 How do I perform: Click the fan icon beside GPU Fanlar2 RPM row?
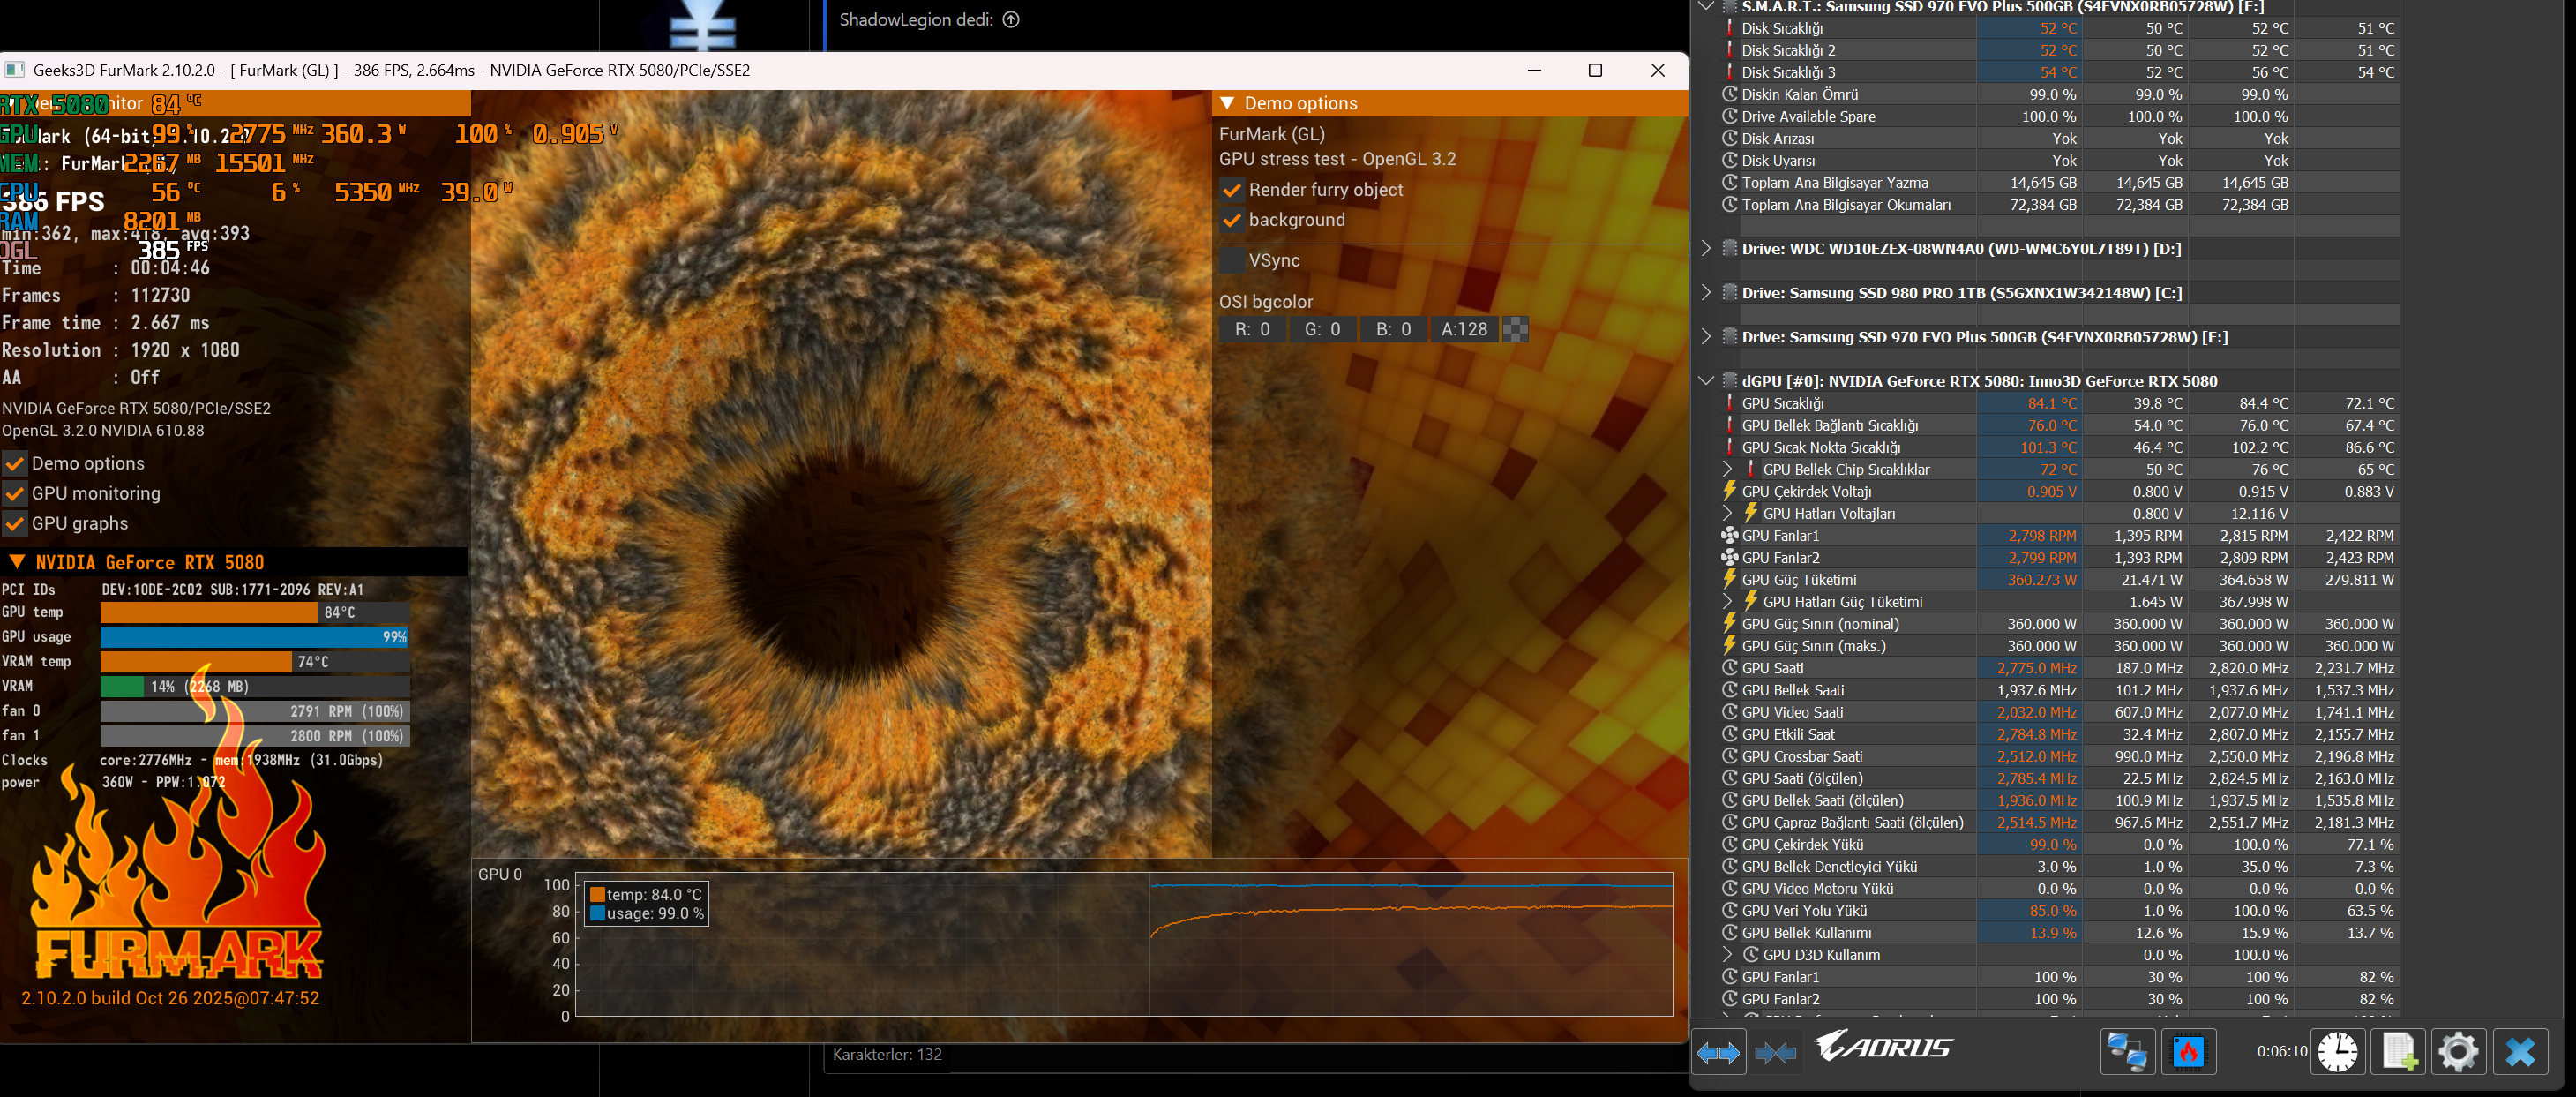[x=1729, y=557]
